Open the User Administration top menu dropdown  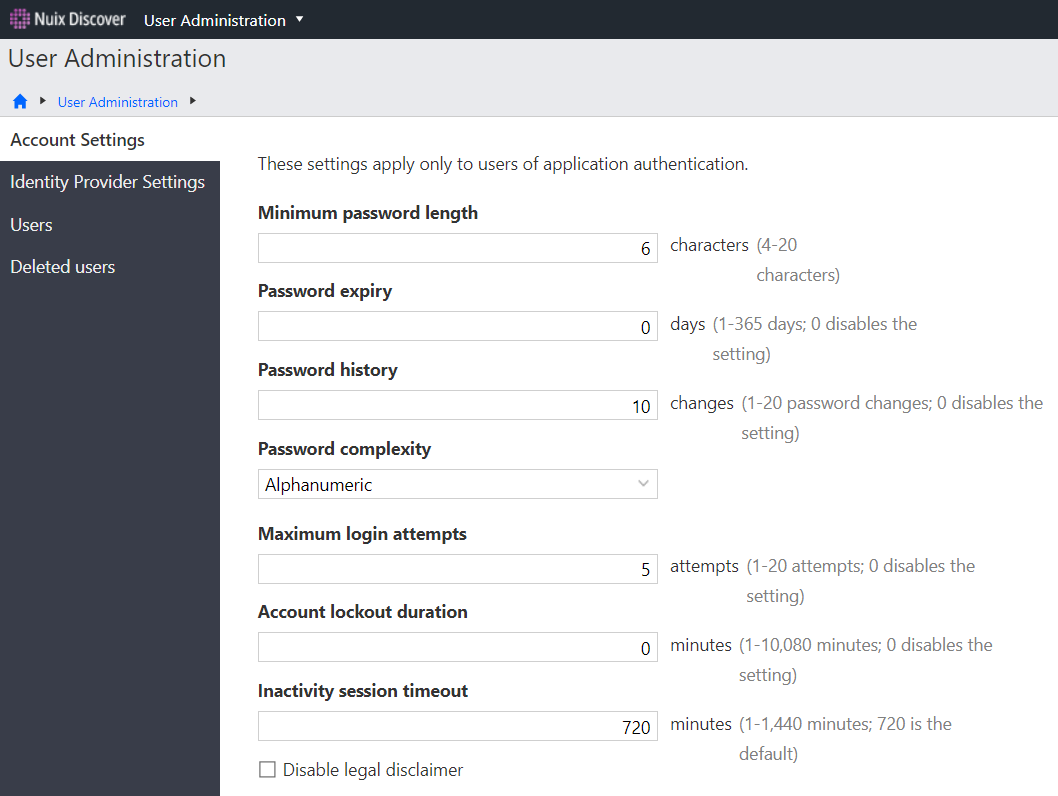point(224,20)
